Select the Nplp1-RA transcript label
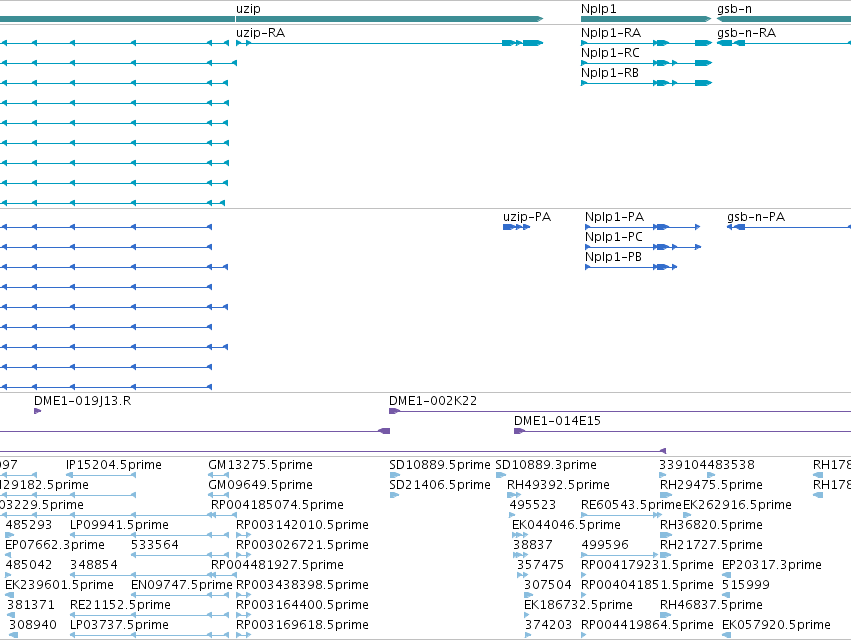This screenshot has width=851, height=640. (x=611, y=33)
